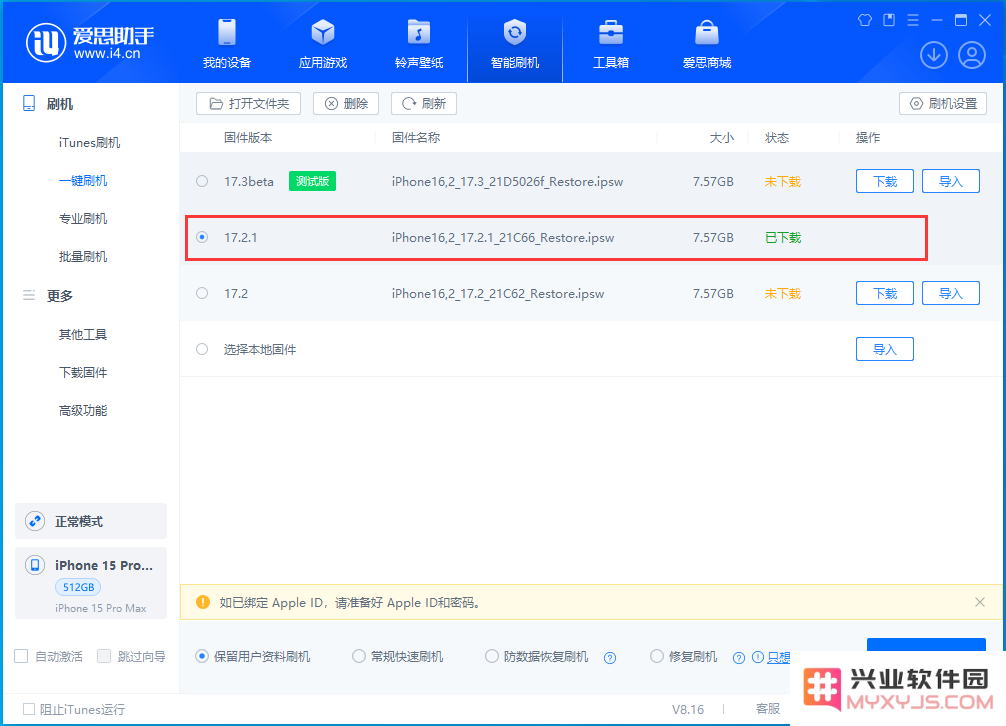Open the title bar list menu icon
The width and height of the screenshot is (1006, 726).
pos(913,20)
